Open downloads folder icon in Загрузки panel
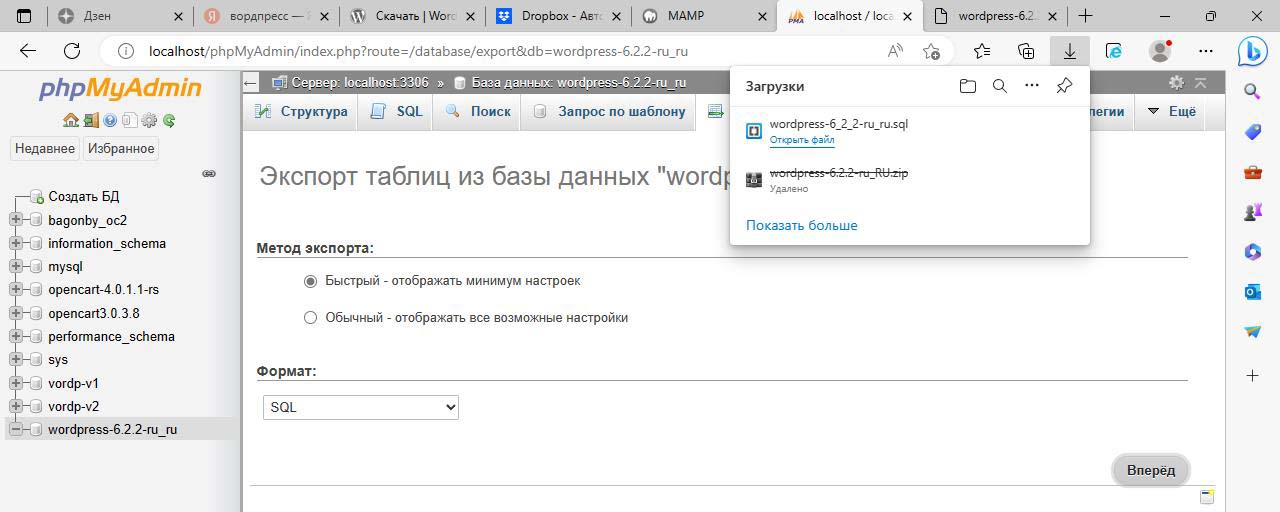 point(967,86)
